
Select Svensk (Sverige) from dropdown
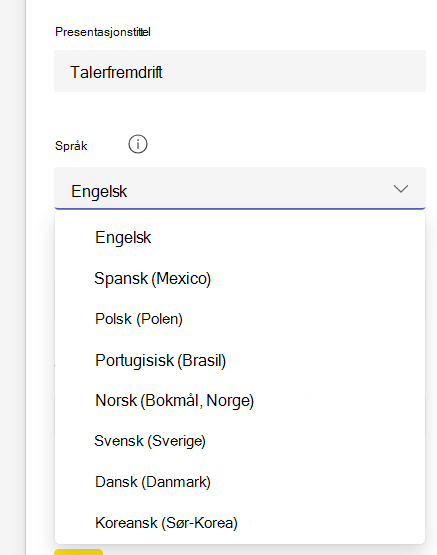(240, 441)
